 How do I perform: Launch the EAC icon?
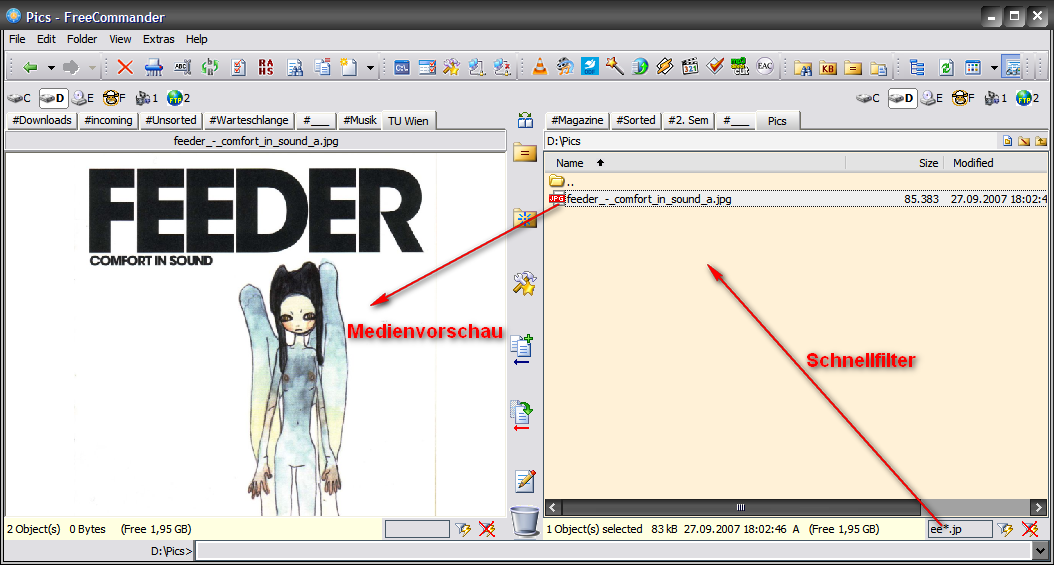pyautogui.click(x=765, y=66)
